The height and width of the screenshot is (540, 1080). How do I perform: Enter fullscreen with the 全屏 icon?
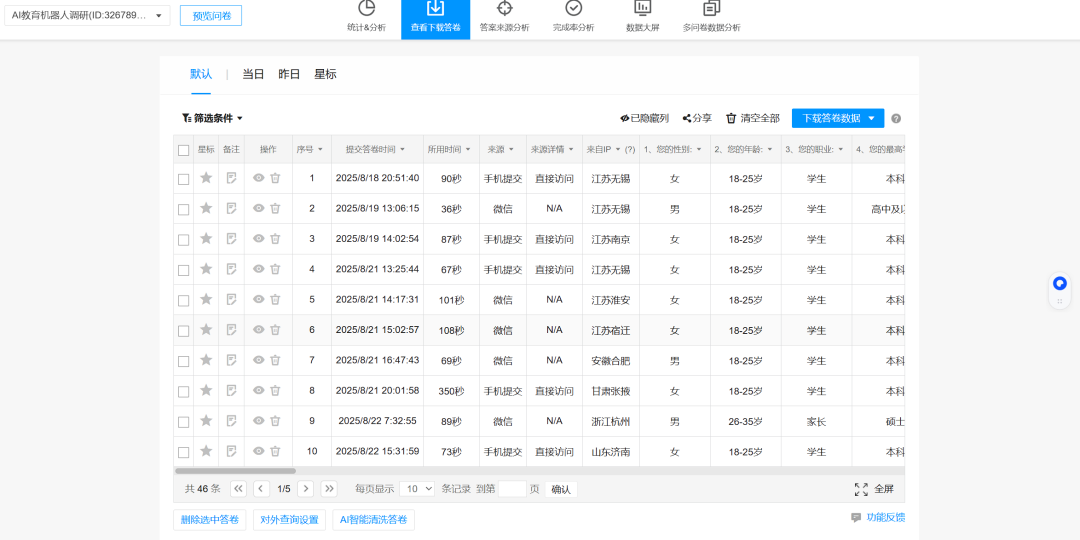pyautogui.click(x=861, y=489)
